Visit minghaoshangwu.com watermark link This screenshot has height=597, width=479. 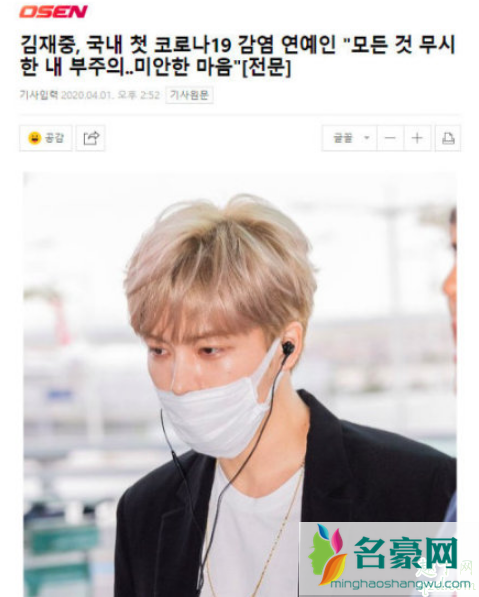pyautogui.click(x=400, y=583)
